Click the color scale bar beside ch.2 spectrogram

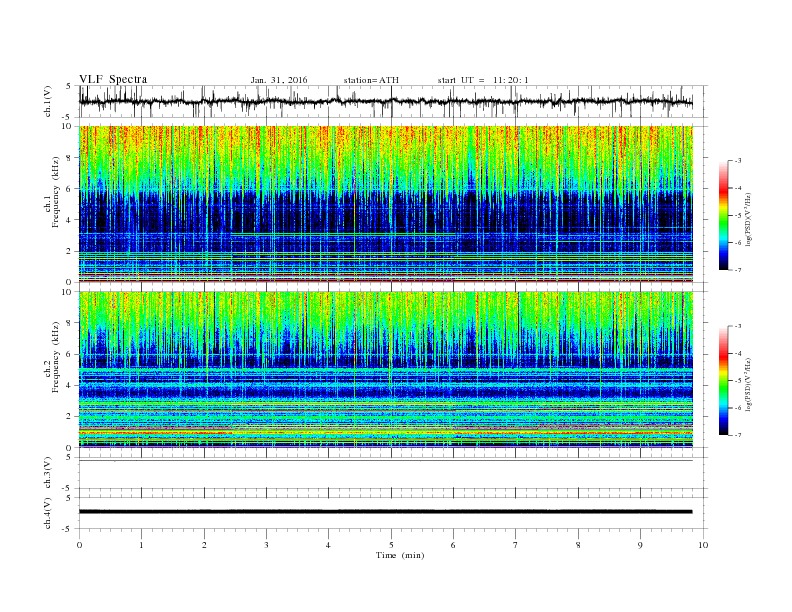click(x=724, y=381)
